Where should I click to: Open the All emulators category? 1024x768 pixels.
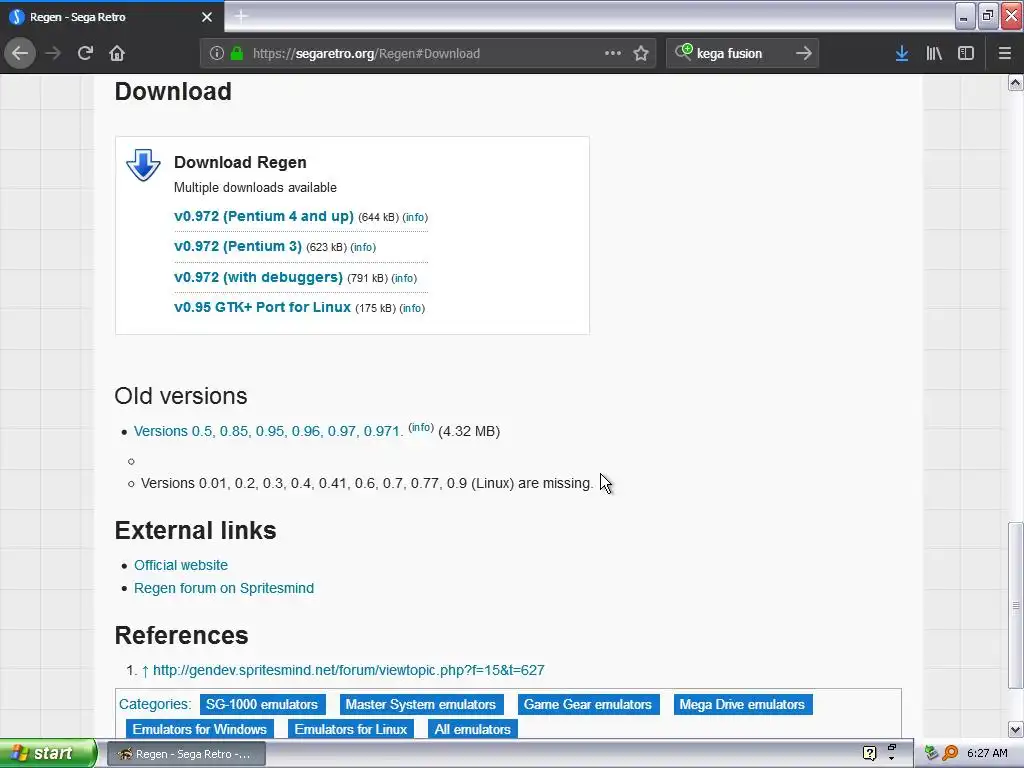point(473,729)
